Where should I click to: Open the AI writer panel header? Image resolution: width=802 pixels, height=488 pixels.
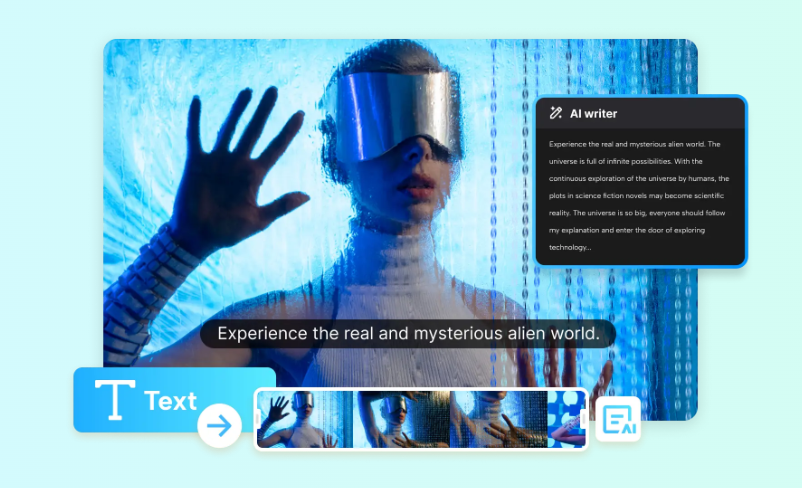coord(641,113)
